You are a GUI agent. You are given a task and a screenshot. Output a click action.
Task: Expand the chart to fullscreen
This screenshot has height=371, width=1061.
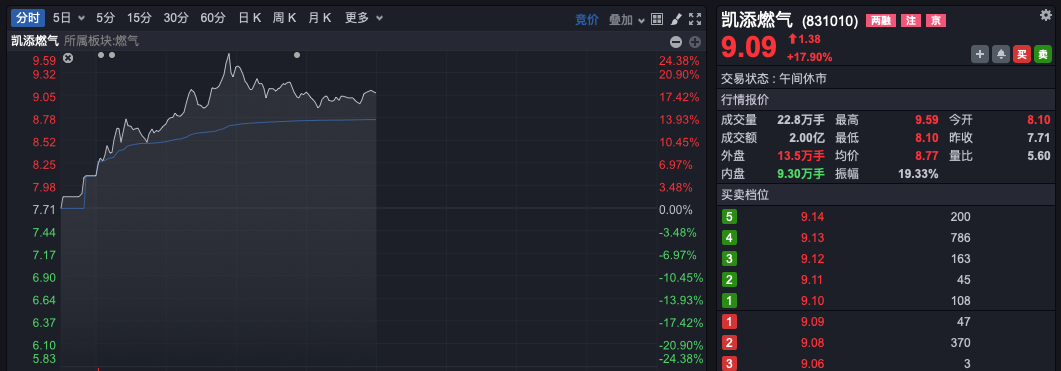pyautogui.click(x=694, y=19)
